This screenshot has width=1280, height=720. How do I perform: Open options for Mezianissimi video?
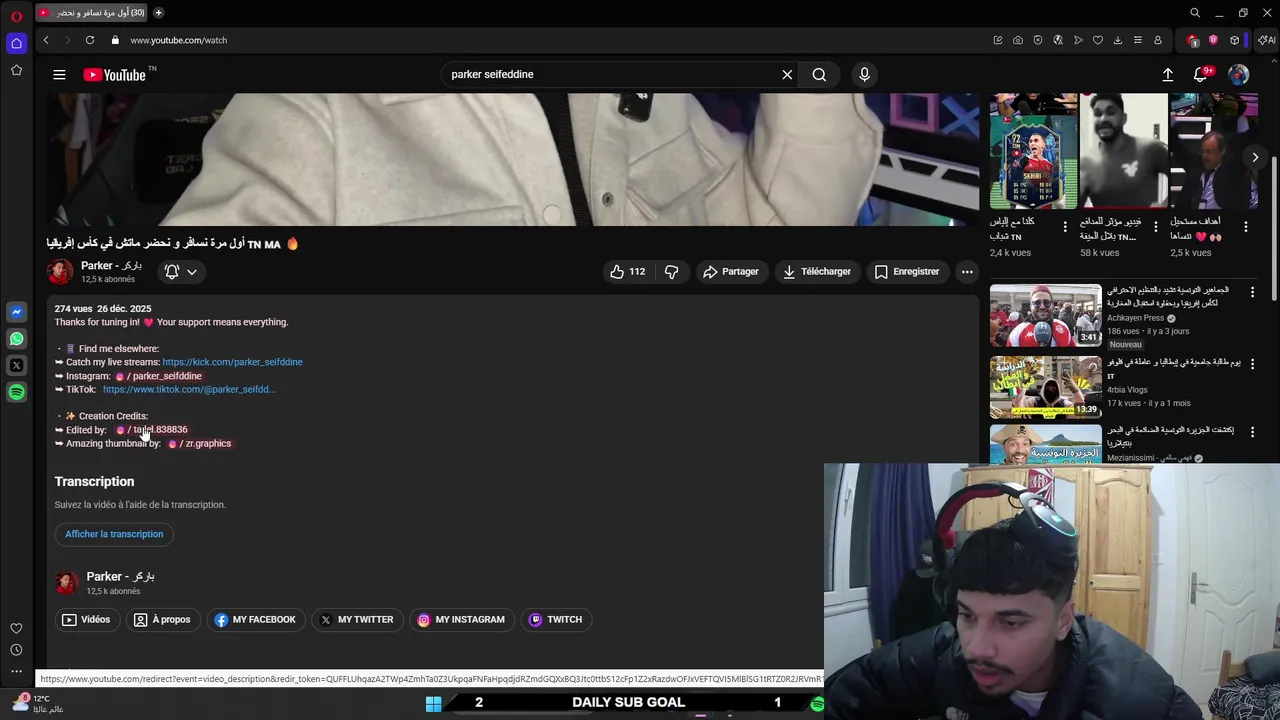1252,432
